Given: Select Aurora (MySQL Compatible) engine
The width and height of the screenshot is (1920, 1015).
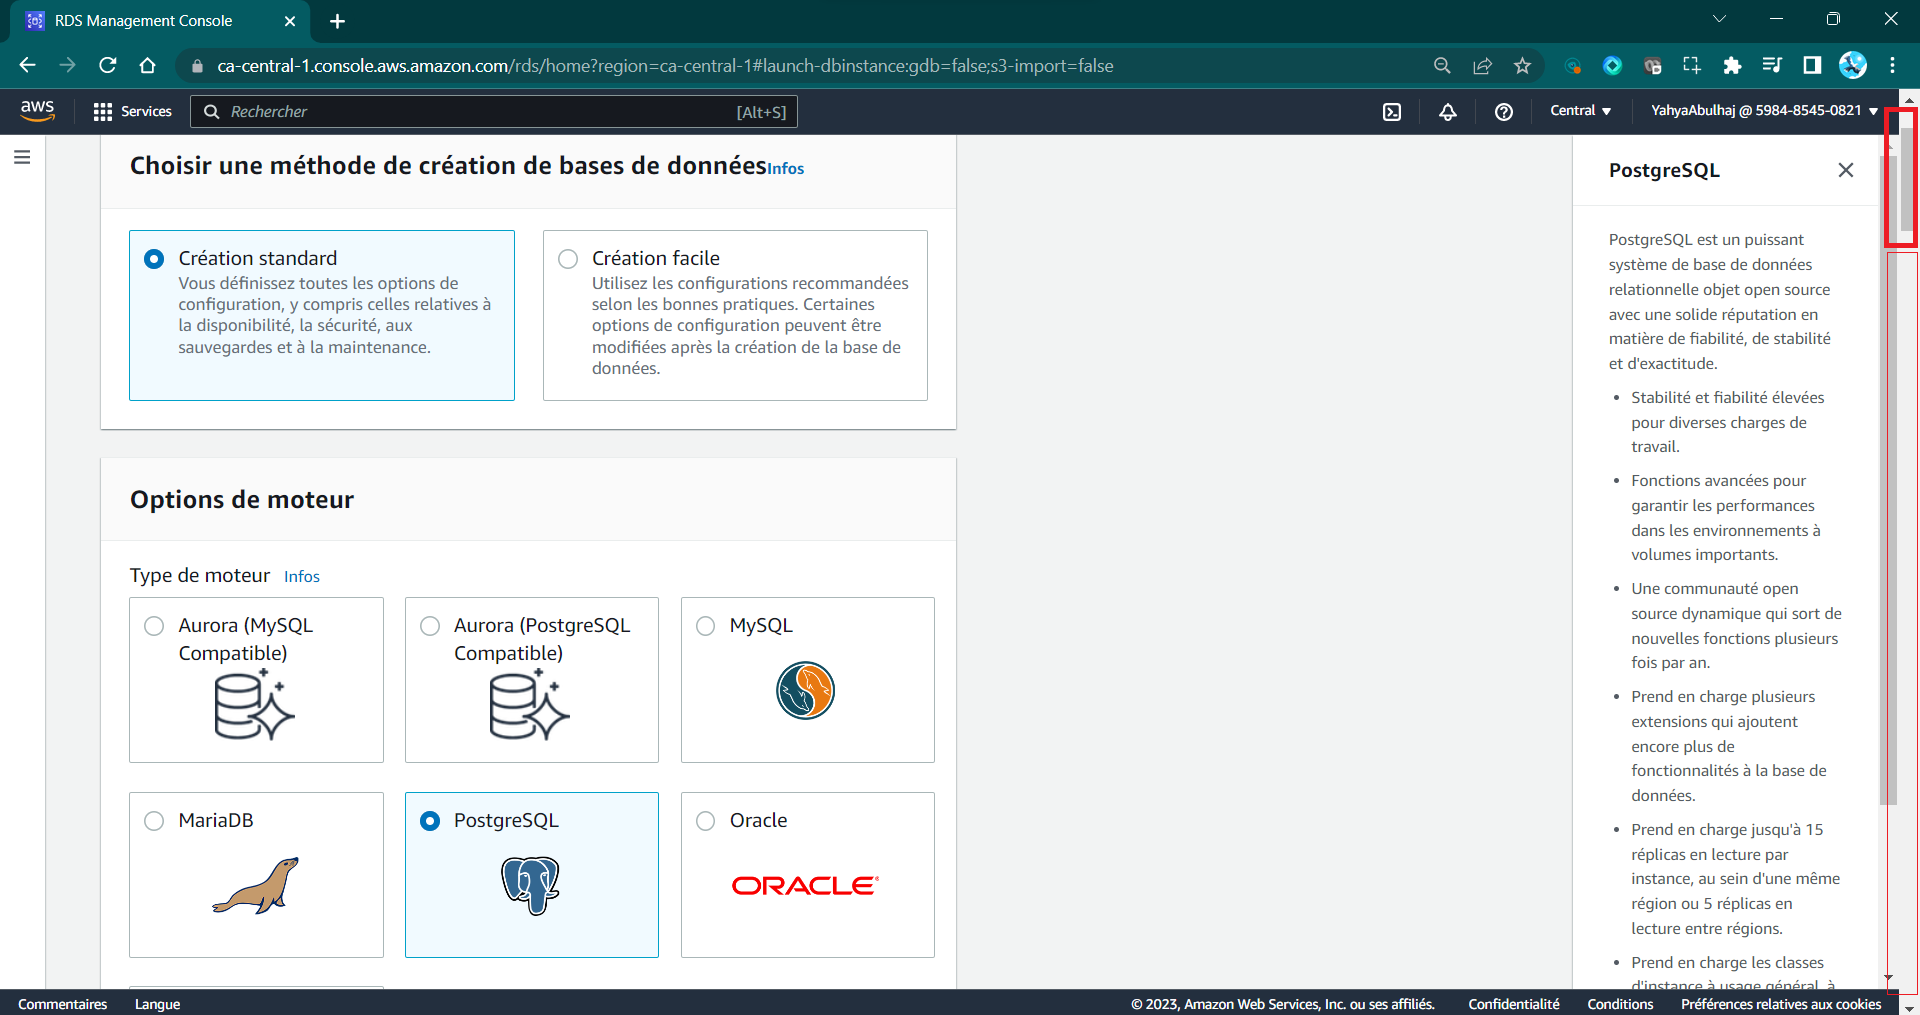Looking at the screenshot, I should coord(256,680).
